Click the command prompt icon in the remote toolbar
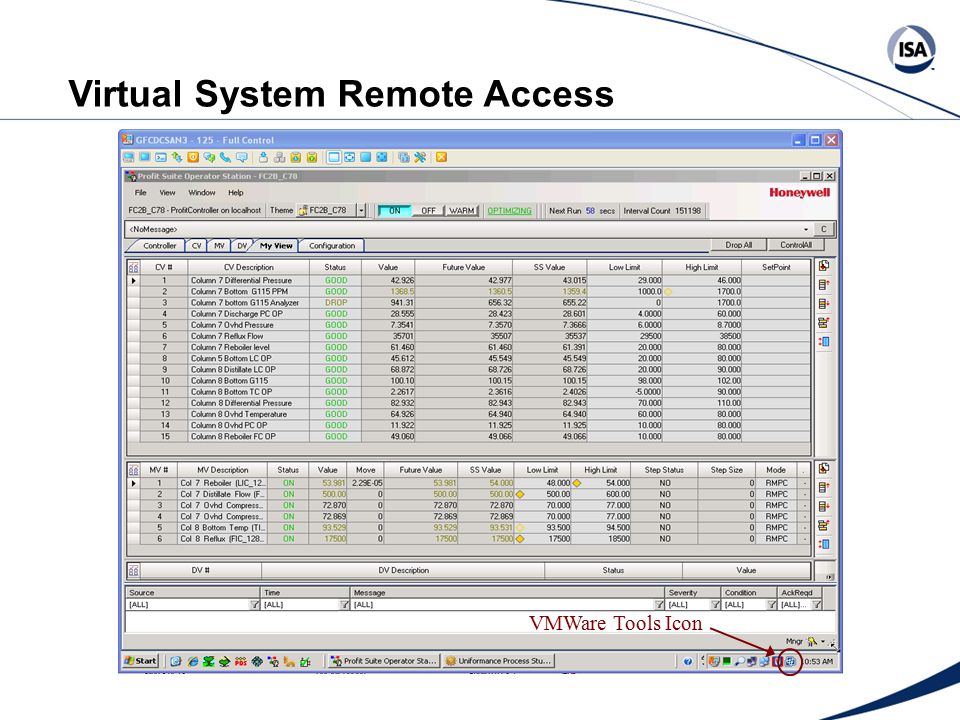The image size is (960, 720). [x=161, y=157]
